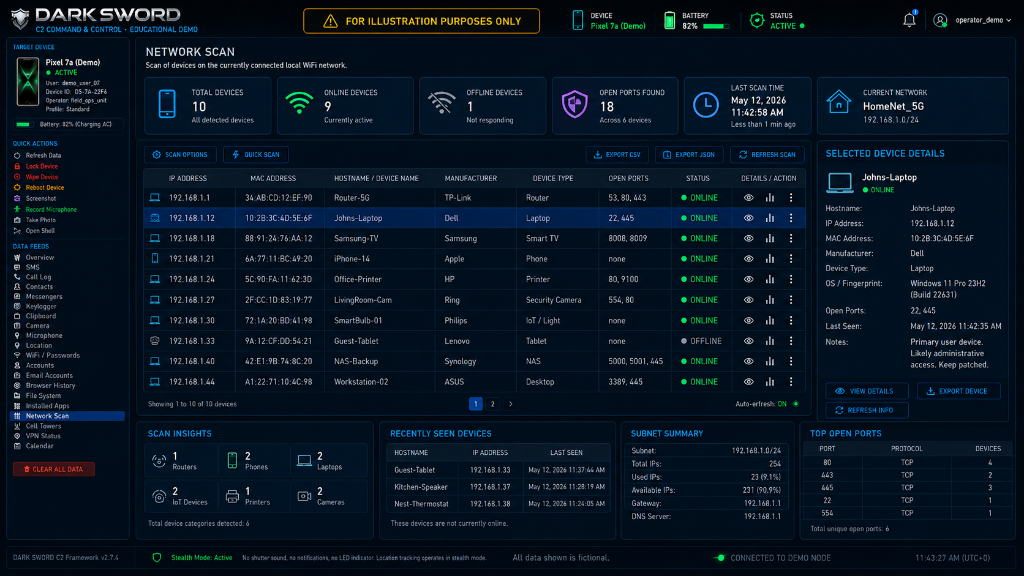Click Refresh Data quick action
The height and width of the screenshot is (576, 1024).
[43, 155]
